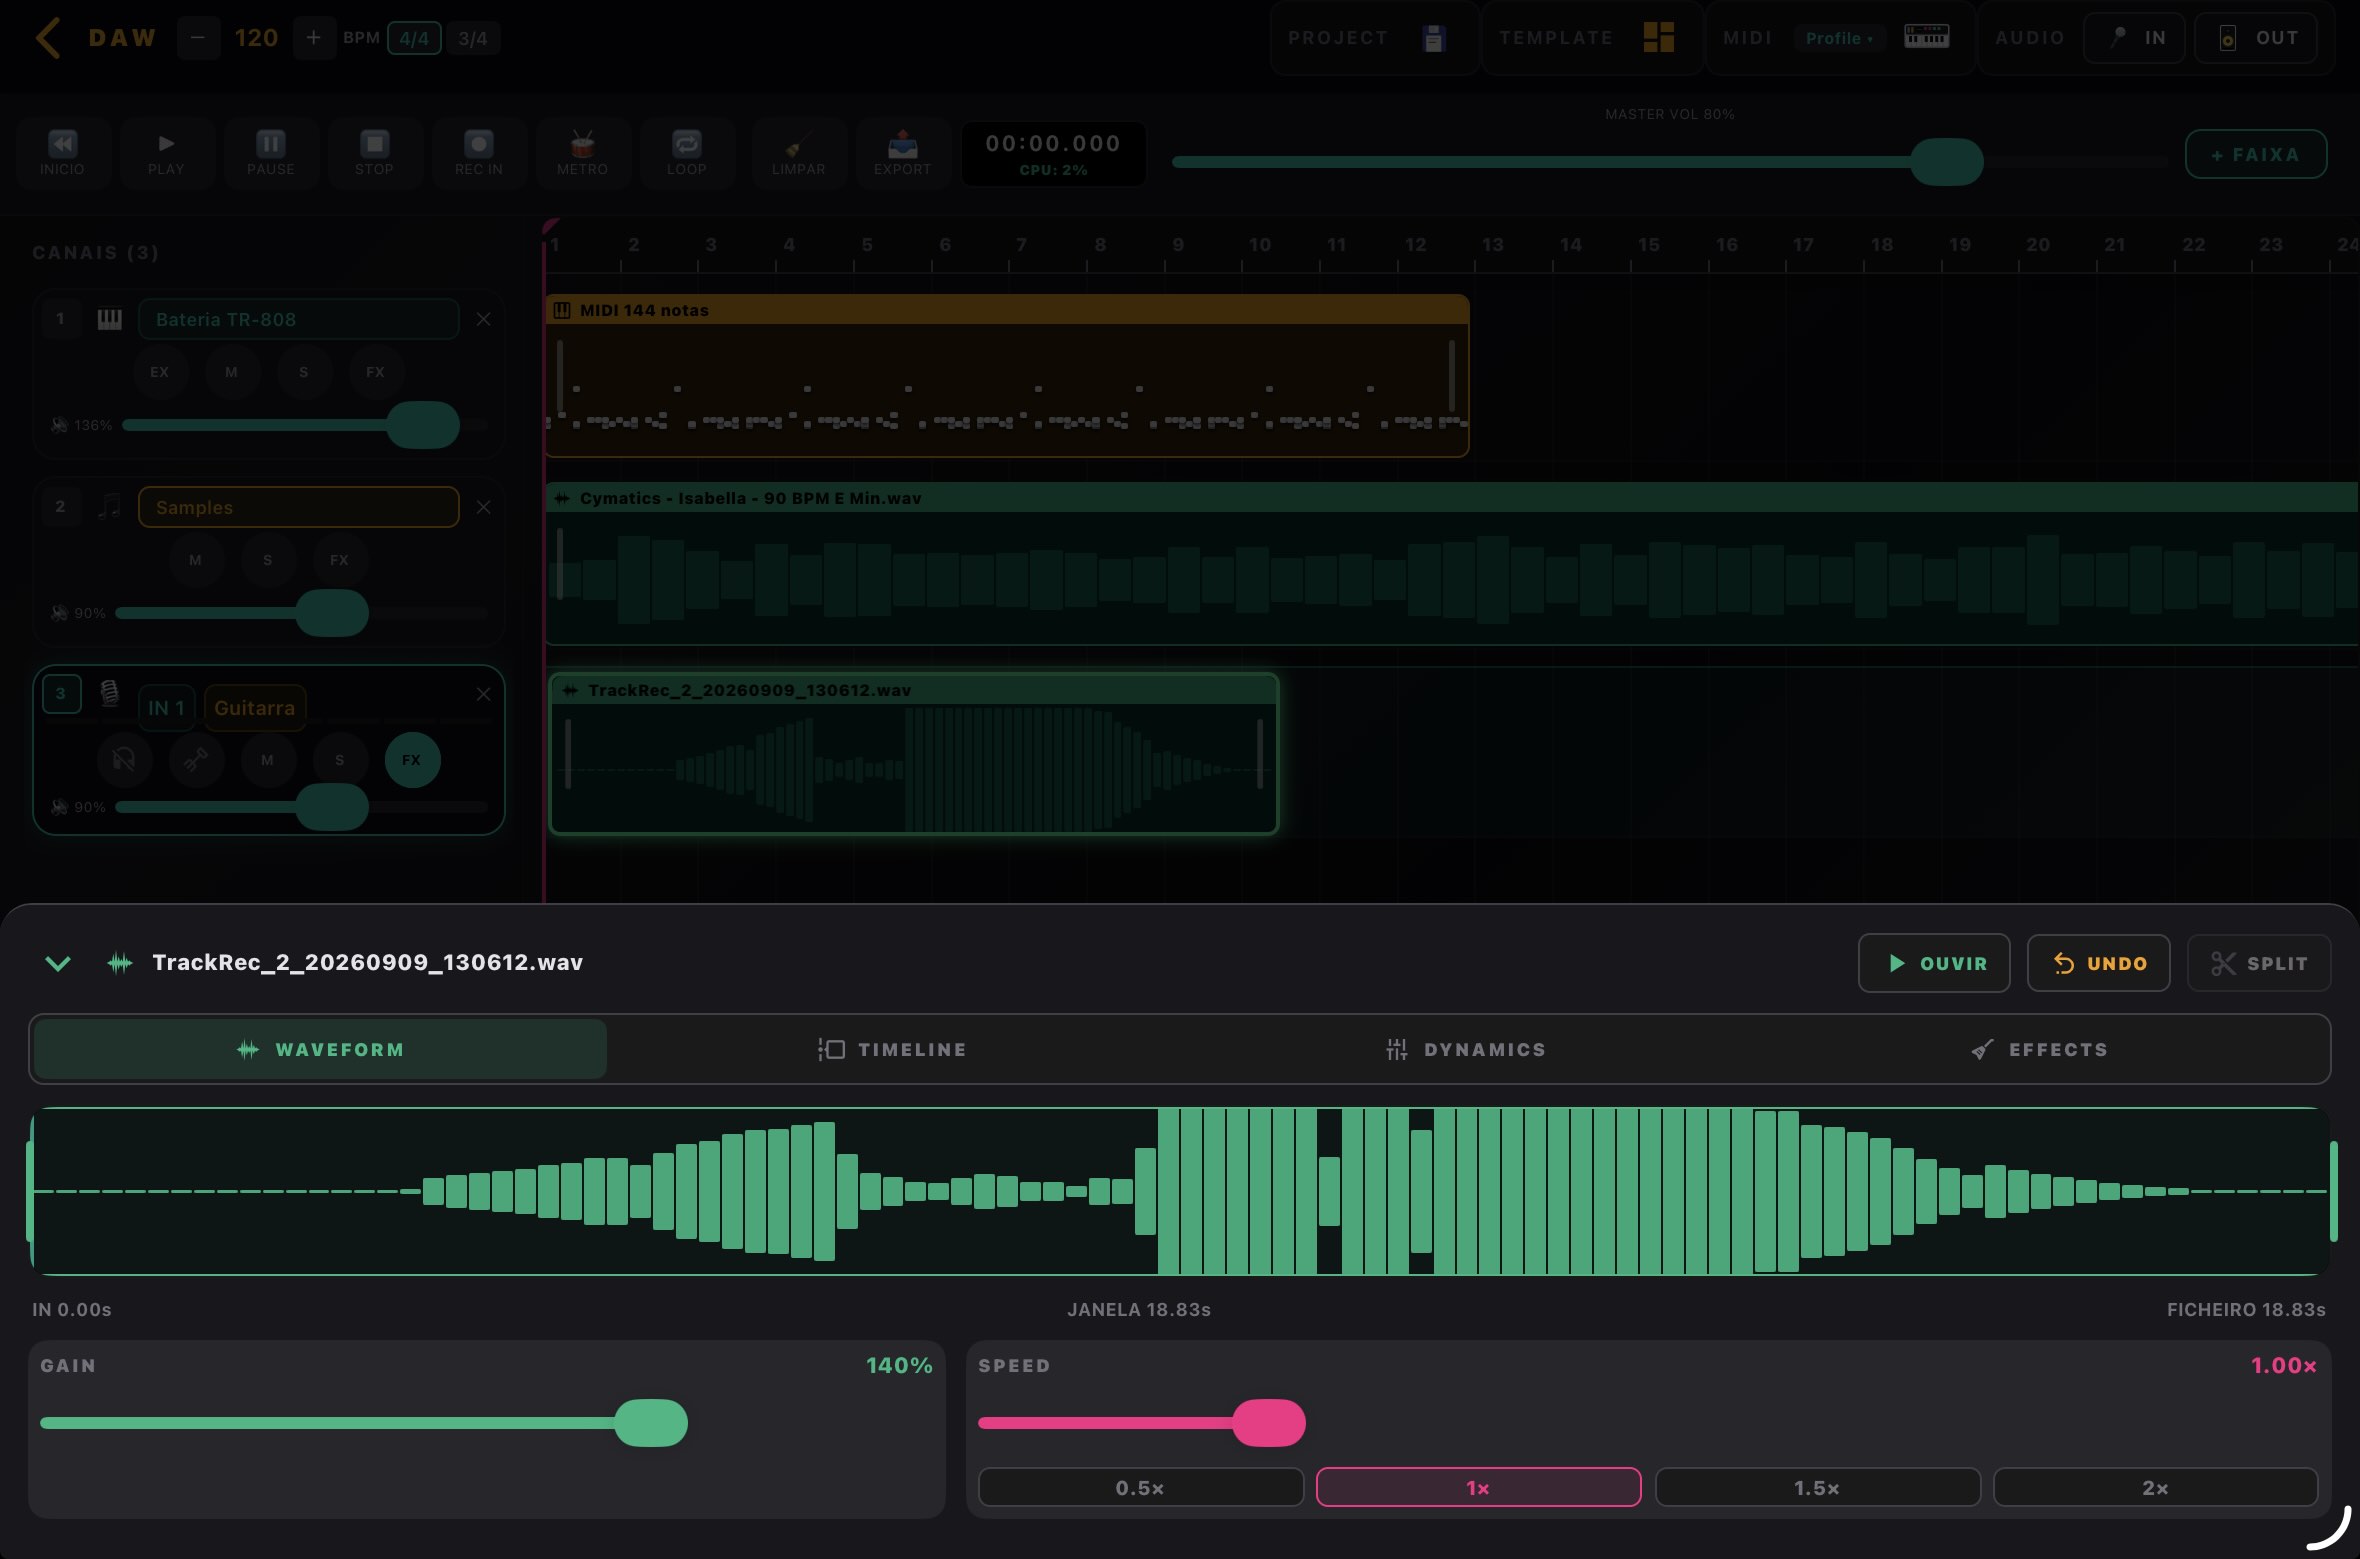Open FX for Bateria TR-808 track

375,372
